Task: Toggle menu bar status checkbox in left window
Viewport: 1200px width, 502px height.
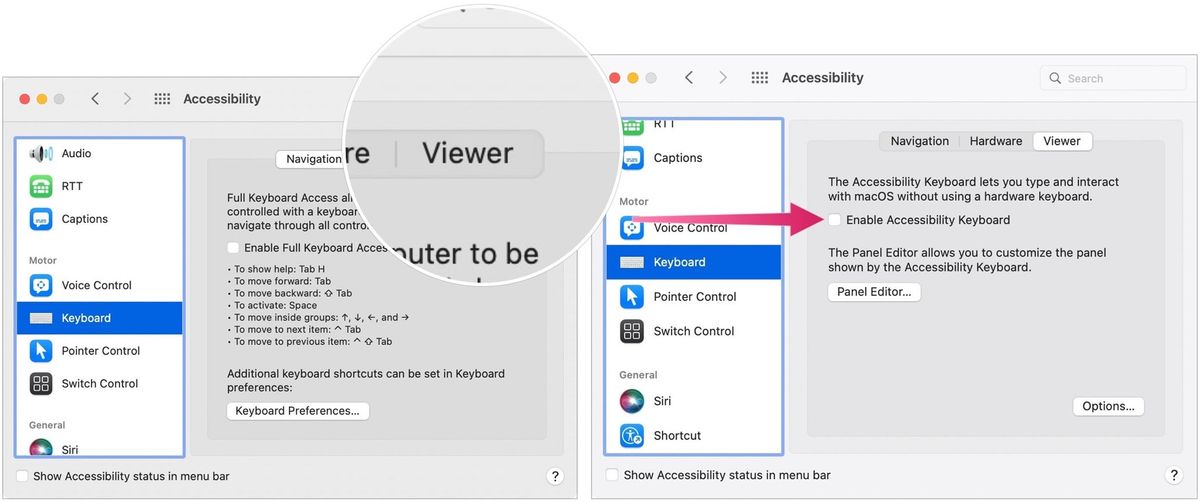Action: [x=22, y=477]
